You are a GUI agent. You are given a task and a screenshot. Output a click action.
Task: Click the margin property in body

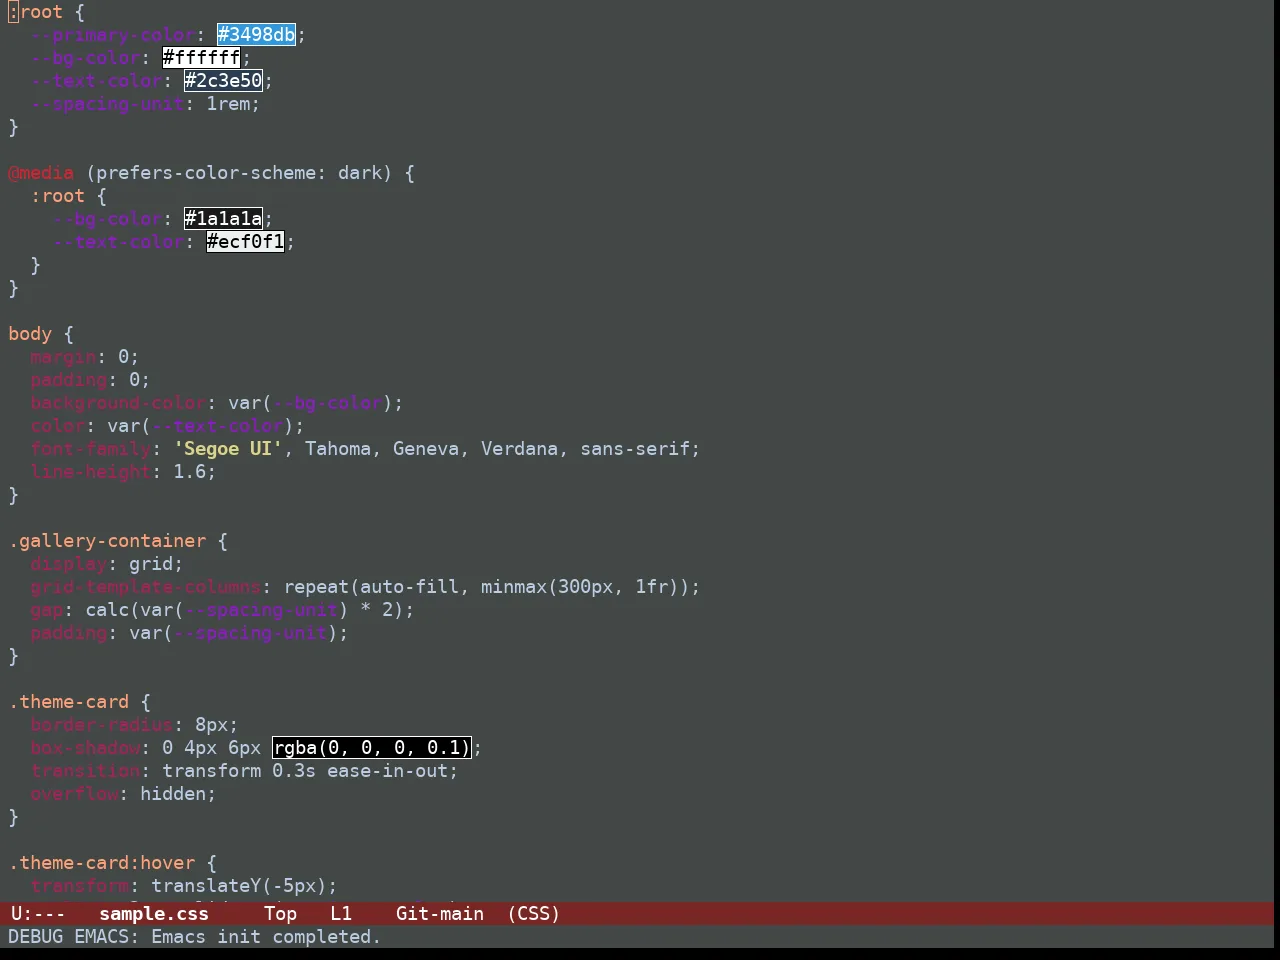(x=63, y=357)
